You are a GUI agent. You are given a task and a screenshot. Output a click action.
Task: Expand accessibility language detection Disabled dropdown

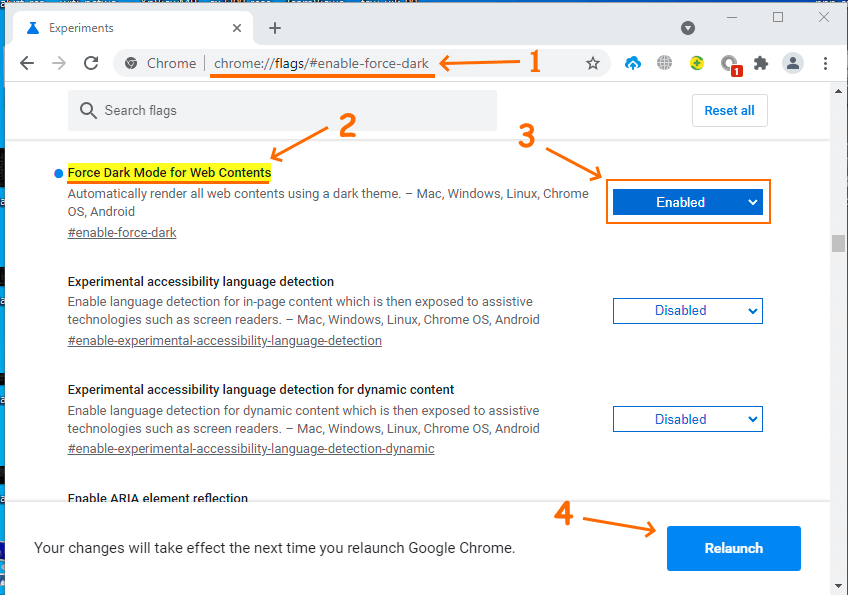click(x=687, y=310)
